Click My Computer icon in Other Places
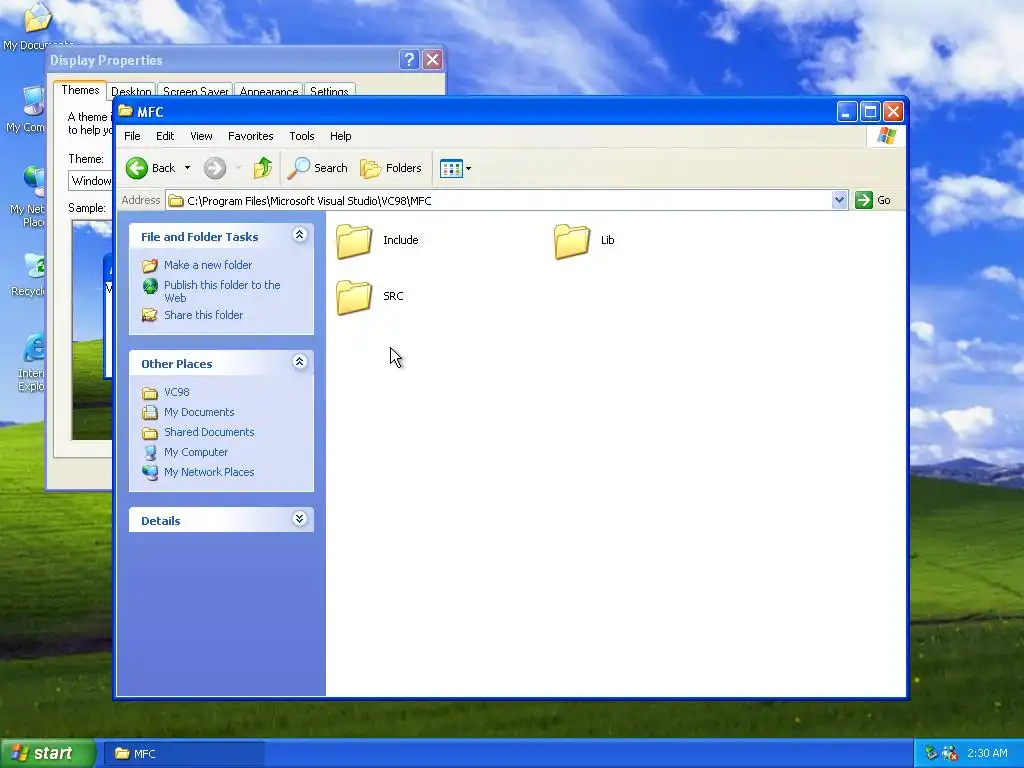1024x768 pixels. coord(150,453)
